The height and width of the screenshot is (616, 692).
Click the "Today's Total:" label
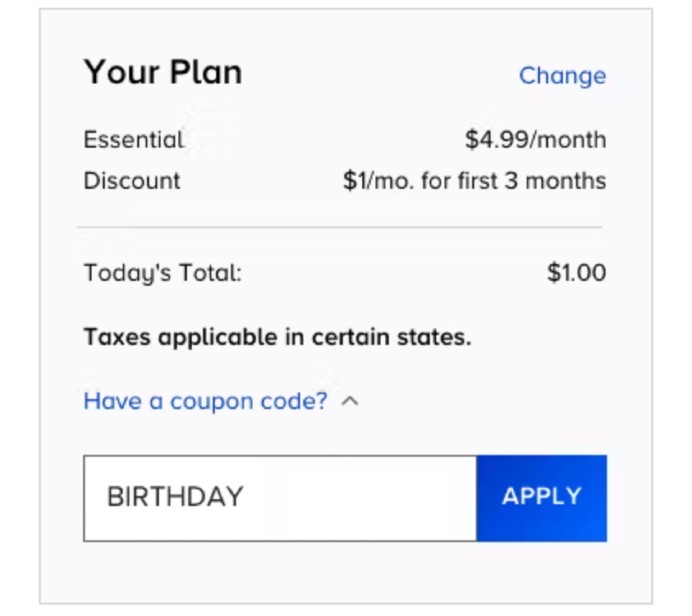[x=162, y=273]
